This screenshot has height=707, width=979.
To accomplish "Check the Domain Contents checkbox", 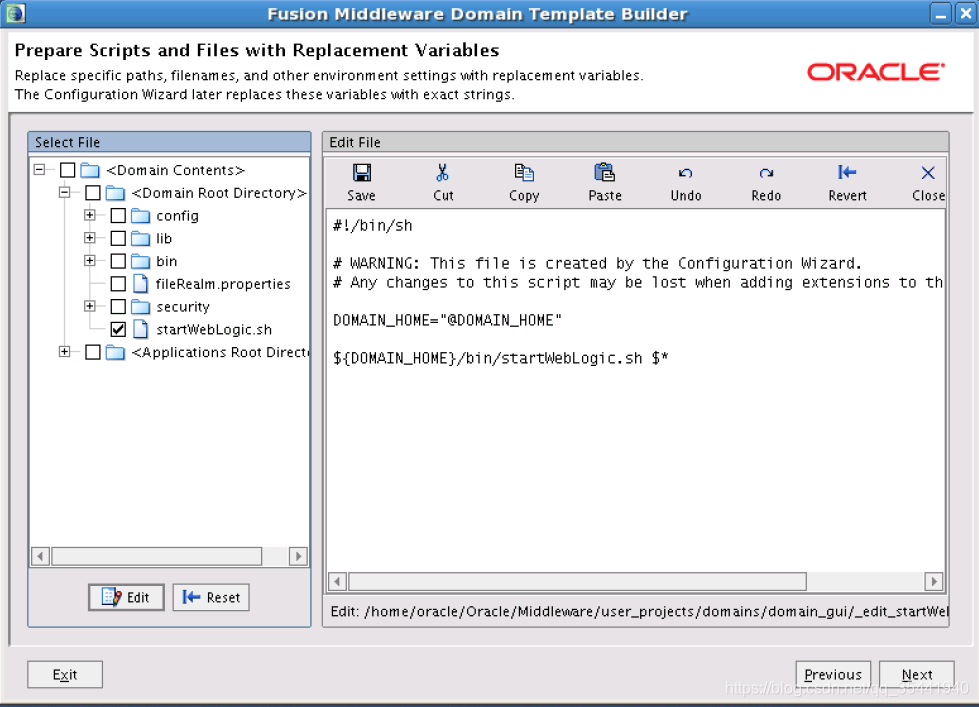I will coord(67,170).
